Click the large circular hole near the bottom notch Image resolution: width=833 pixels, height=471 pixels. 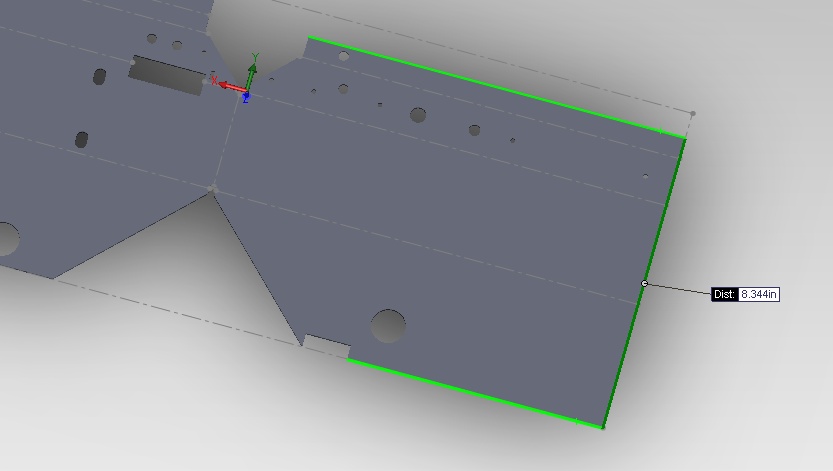click(x=388, y=326)
